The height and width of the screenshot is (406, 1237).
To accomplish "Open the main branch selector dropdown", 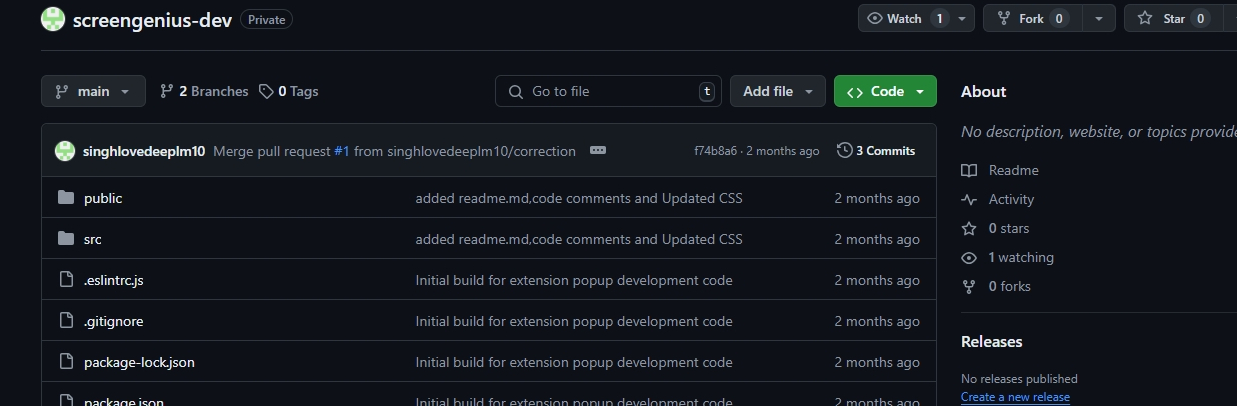I will (x=93, y=91).
